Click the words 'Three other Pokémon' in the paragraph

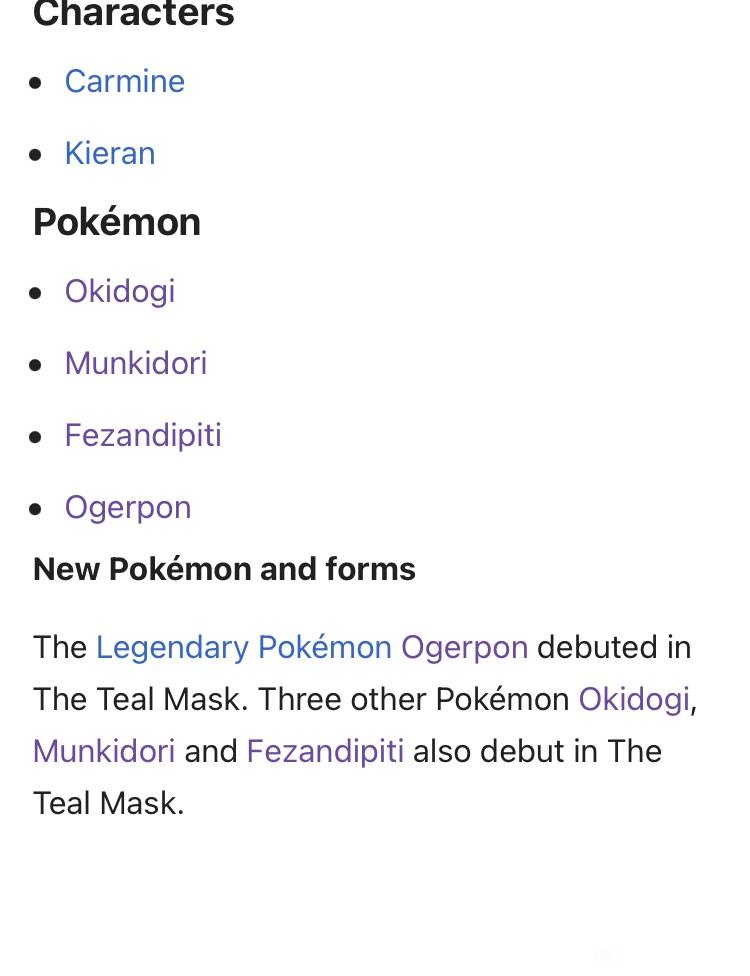tap(414, 700)
